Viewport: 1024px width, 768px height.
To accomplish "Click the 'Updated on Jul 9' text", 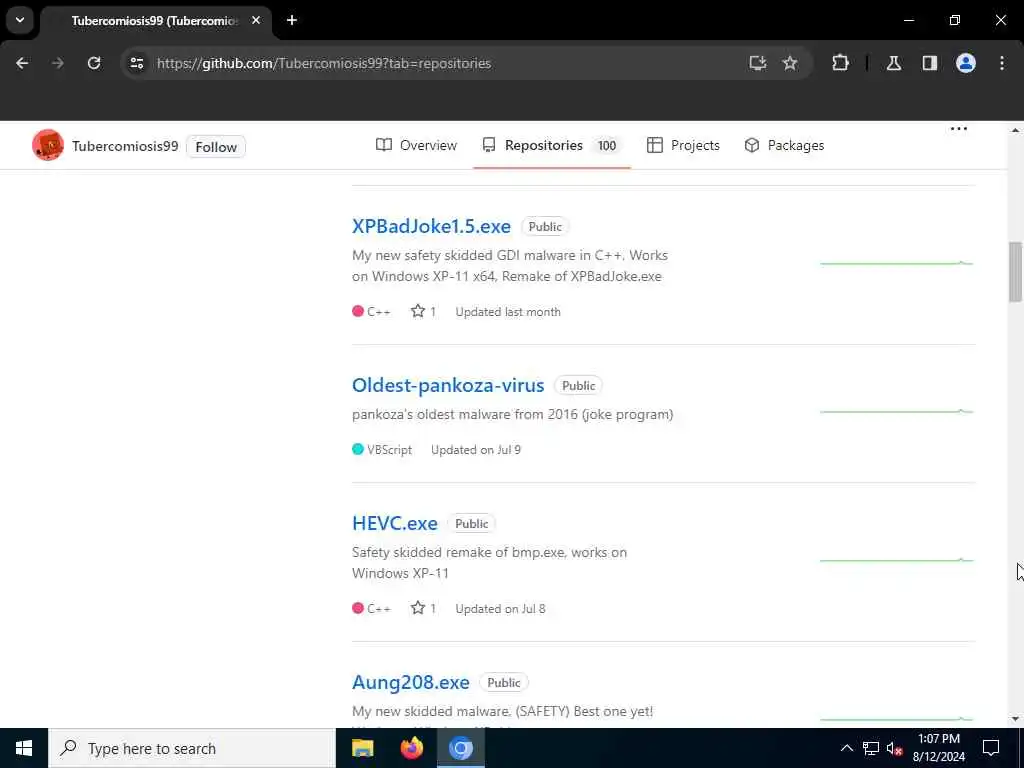I will 475,450.
